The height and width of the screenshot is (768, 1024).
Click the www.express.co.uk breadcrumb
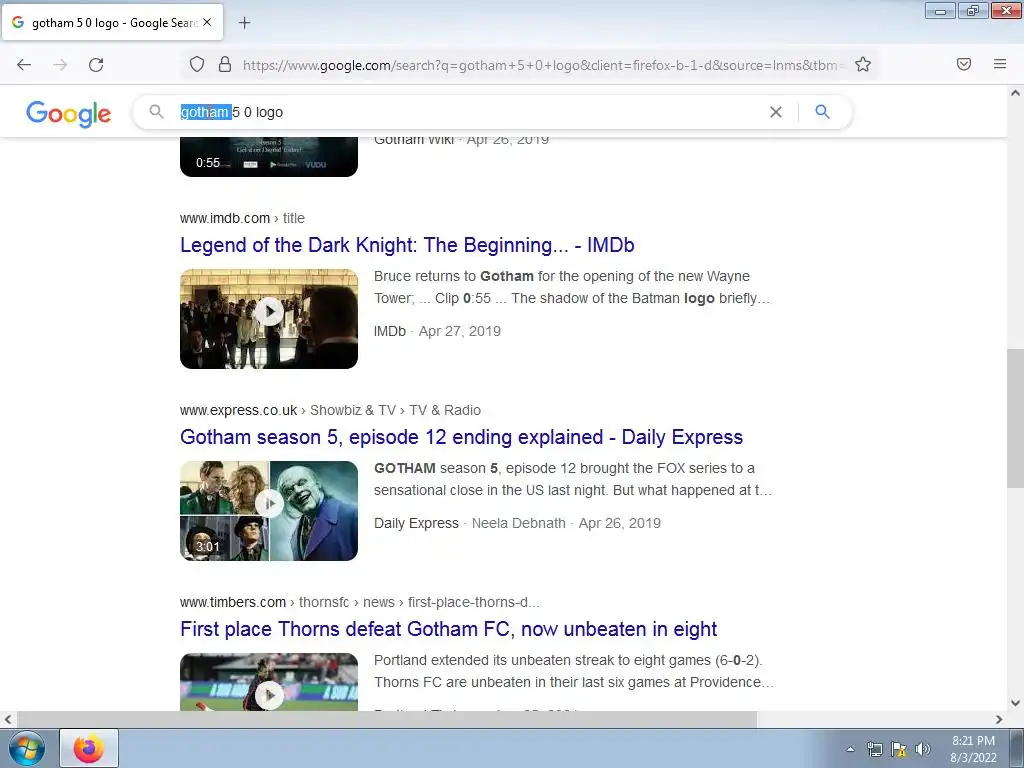click(x=330, y=410)
